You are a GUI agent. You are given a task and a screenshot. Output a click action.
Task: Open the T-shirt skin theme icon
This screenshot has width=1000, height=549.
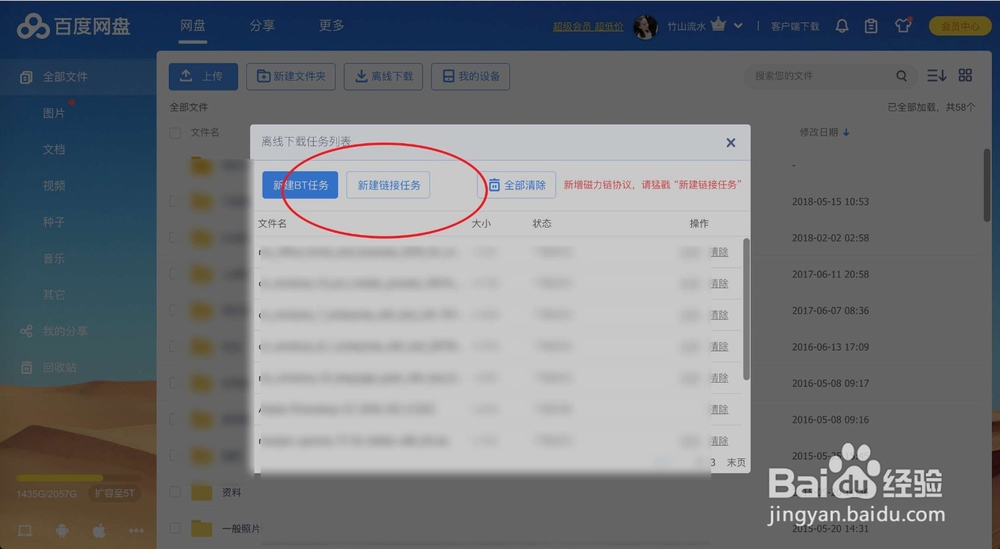coord(902,26)
